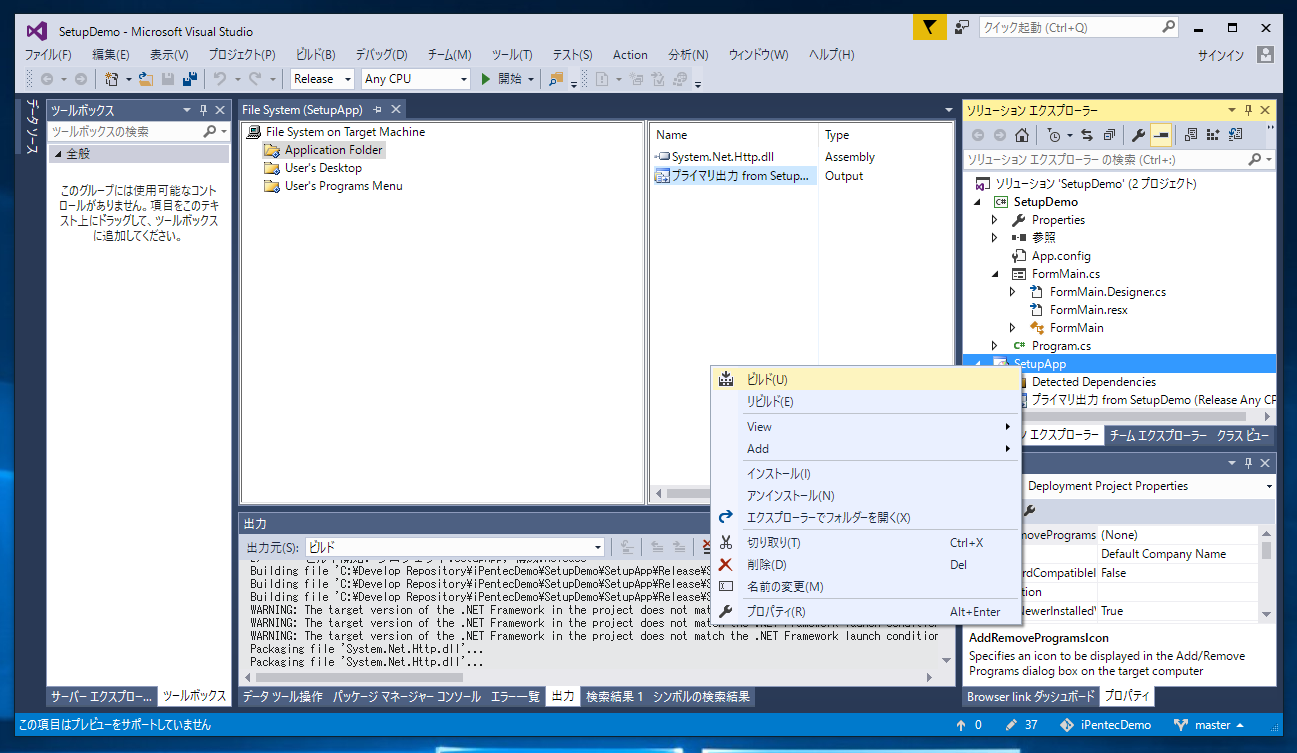Switch to the サーバー エクスプローラー tab
The width and height of the screenshot is (1297, 753).
pos(102,697)
